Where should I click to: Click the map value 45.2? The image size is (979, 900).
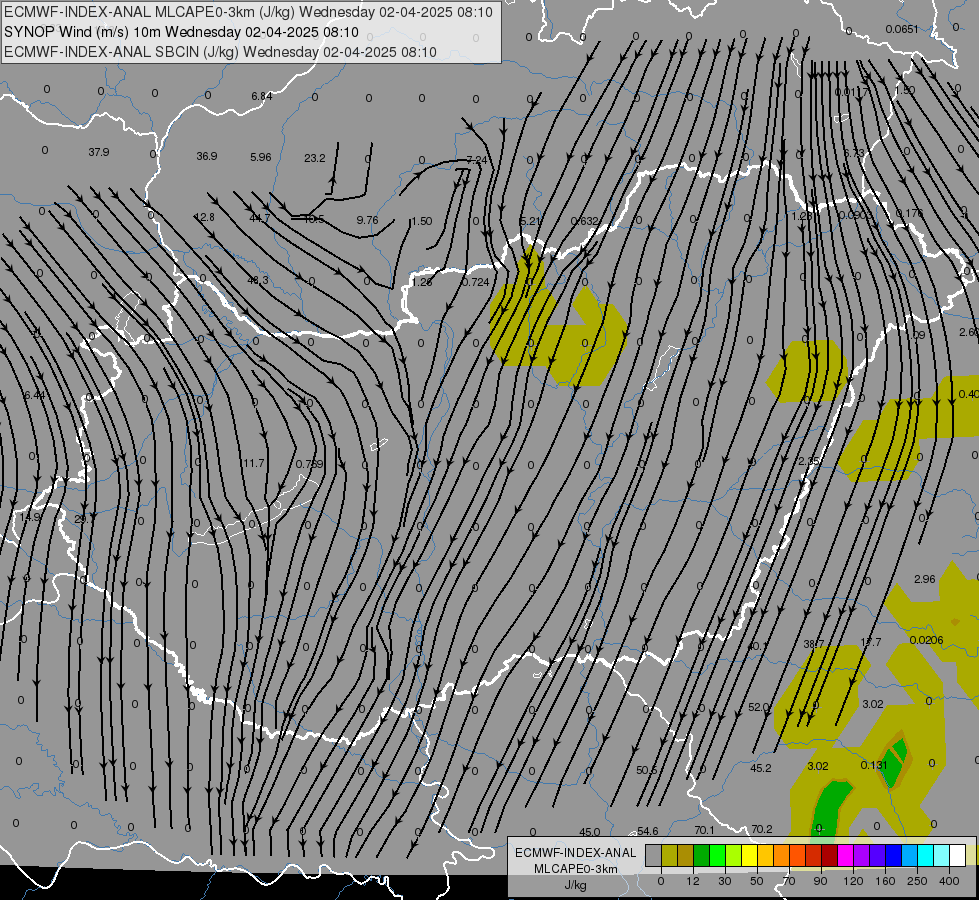(760, 768)
